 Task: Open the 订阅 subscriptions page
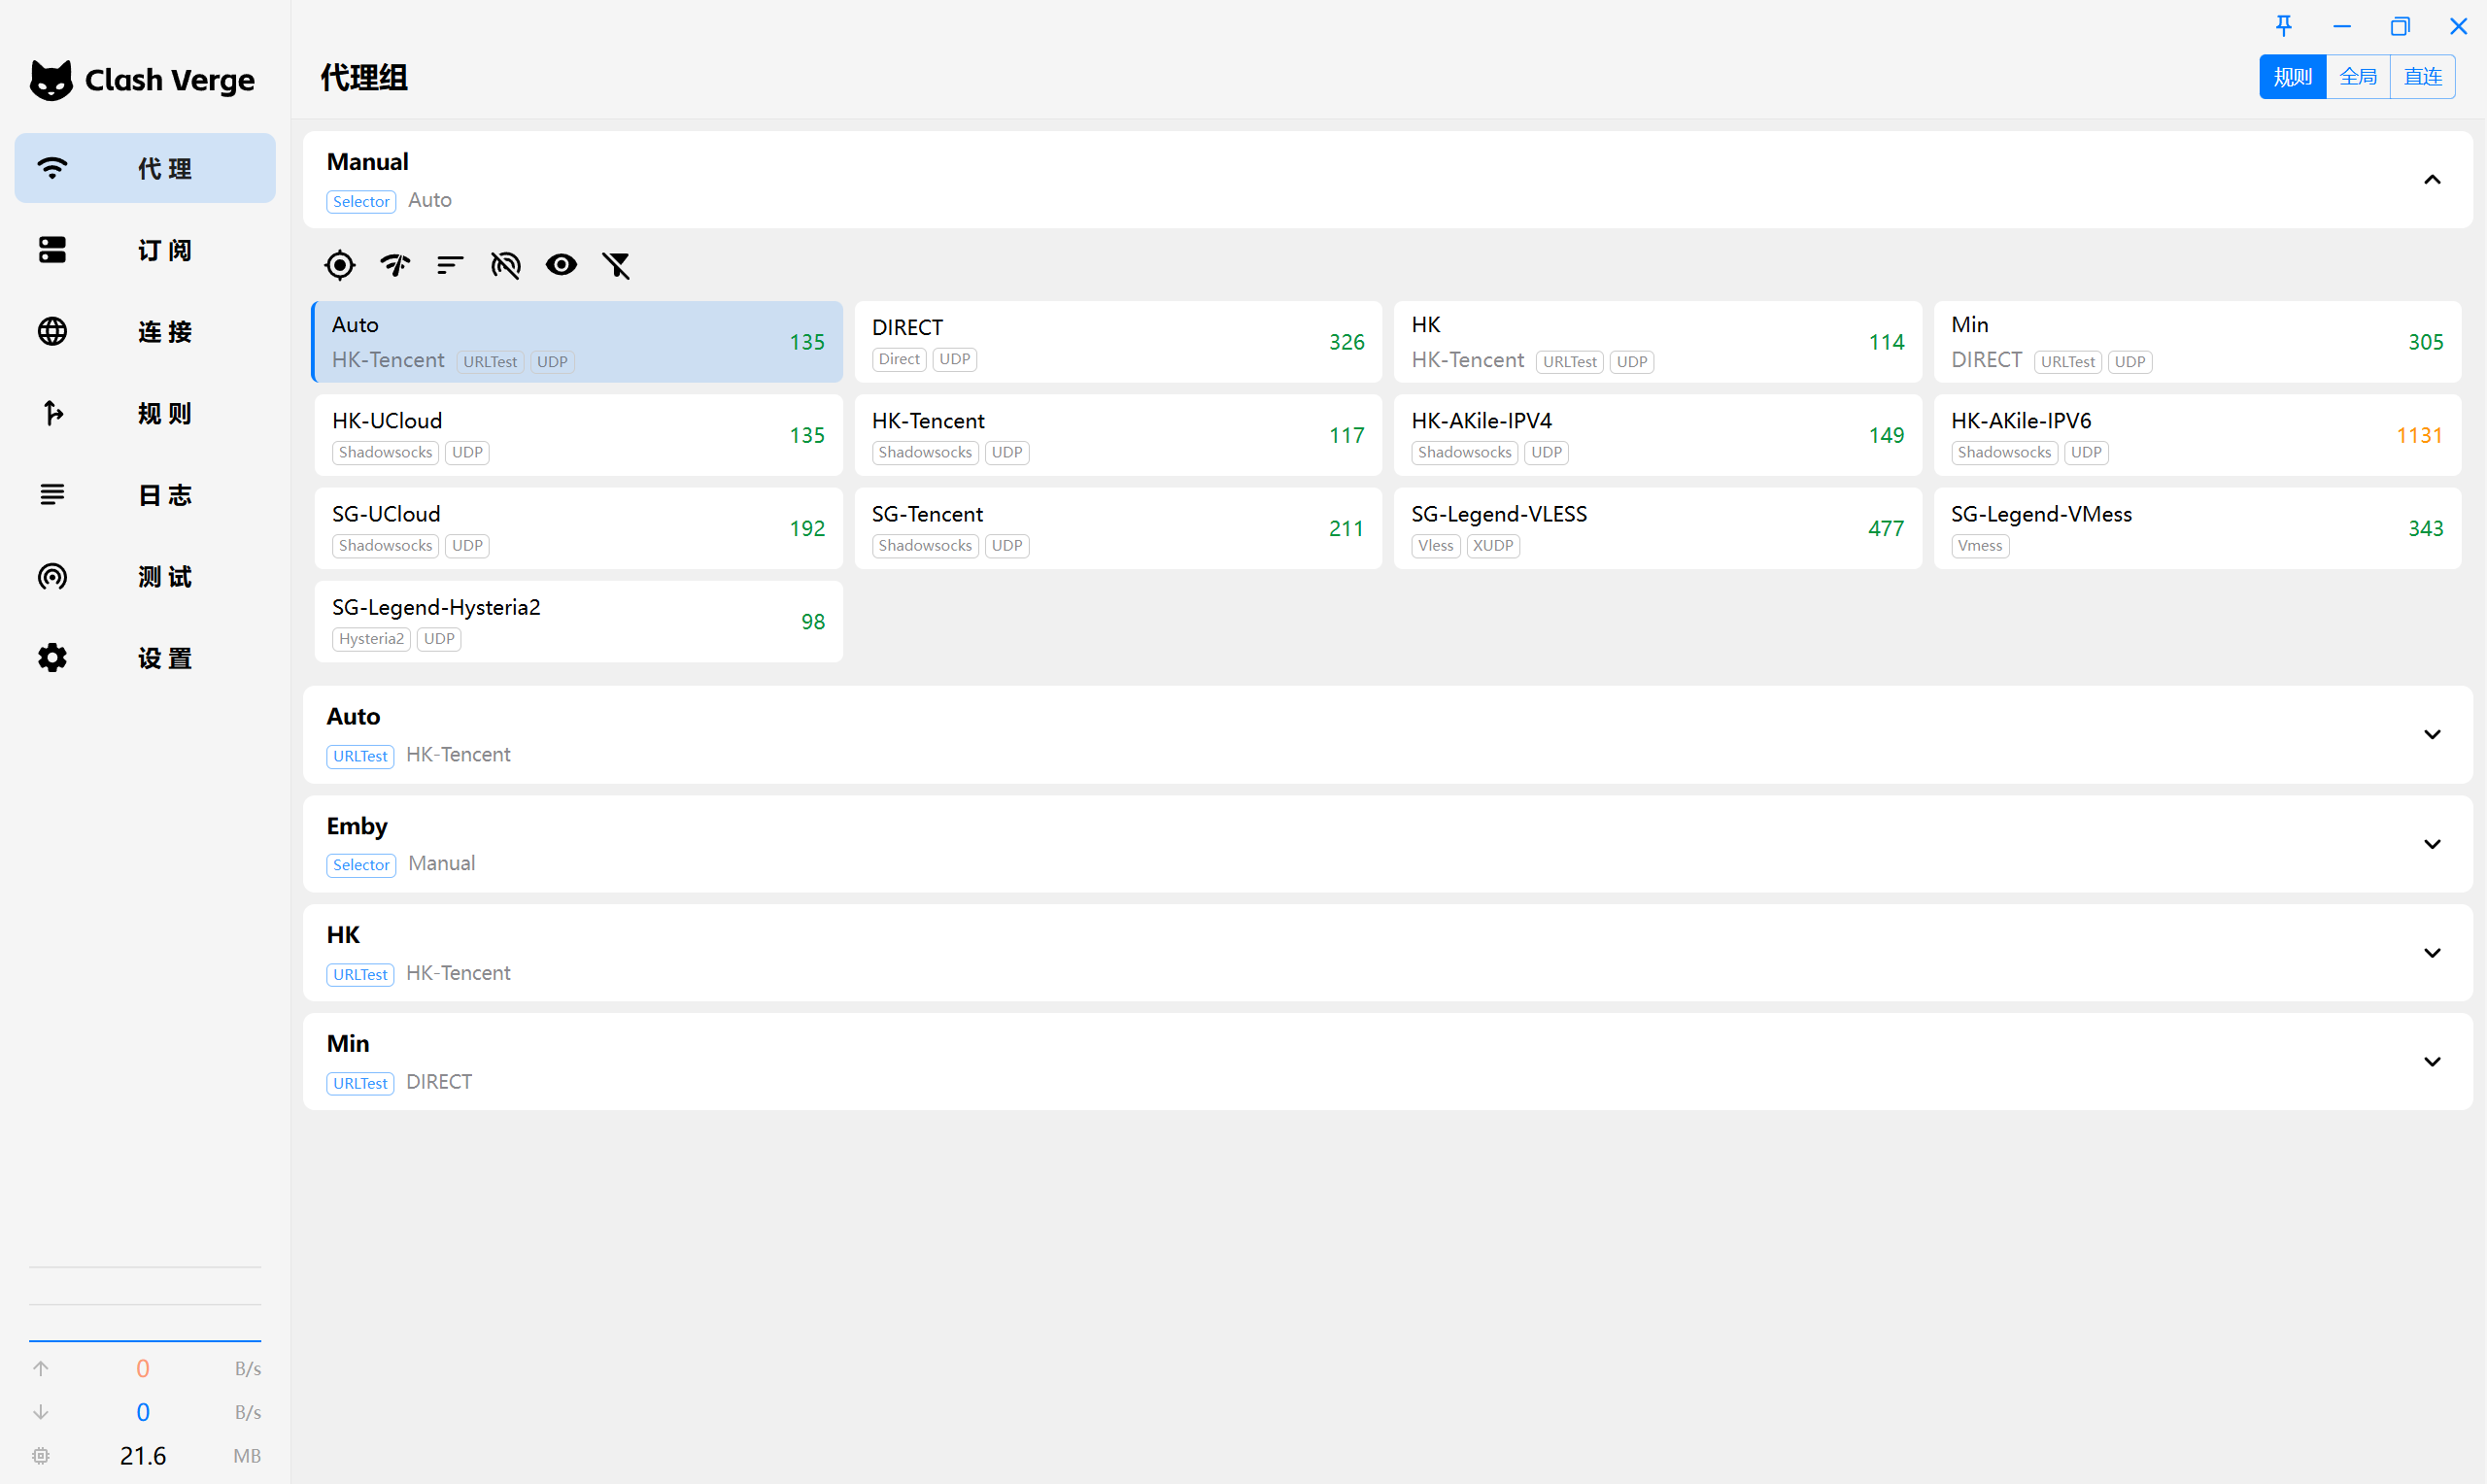145,250
